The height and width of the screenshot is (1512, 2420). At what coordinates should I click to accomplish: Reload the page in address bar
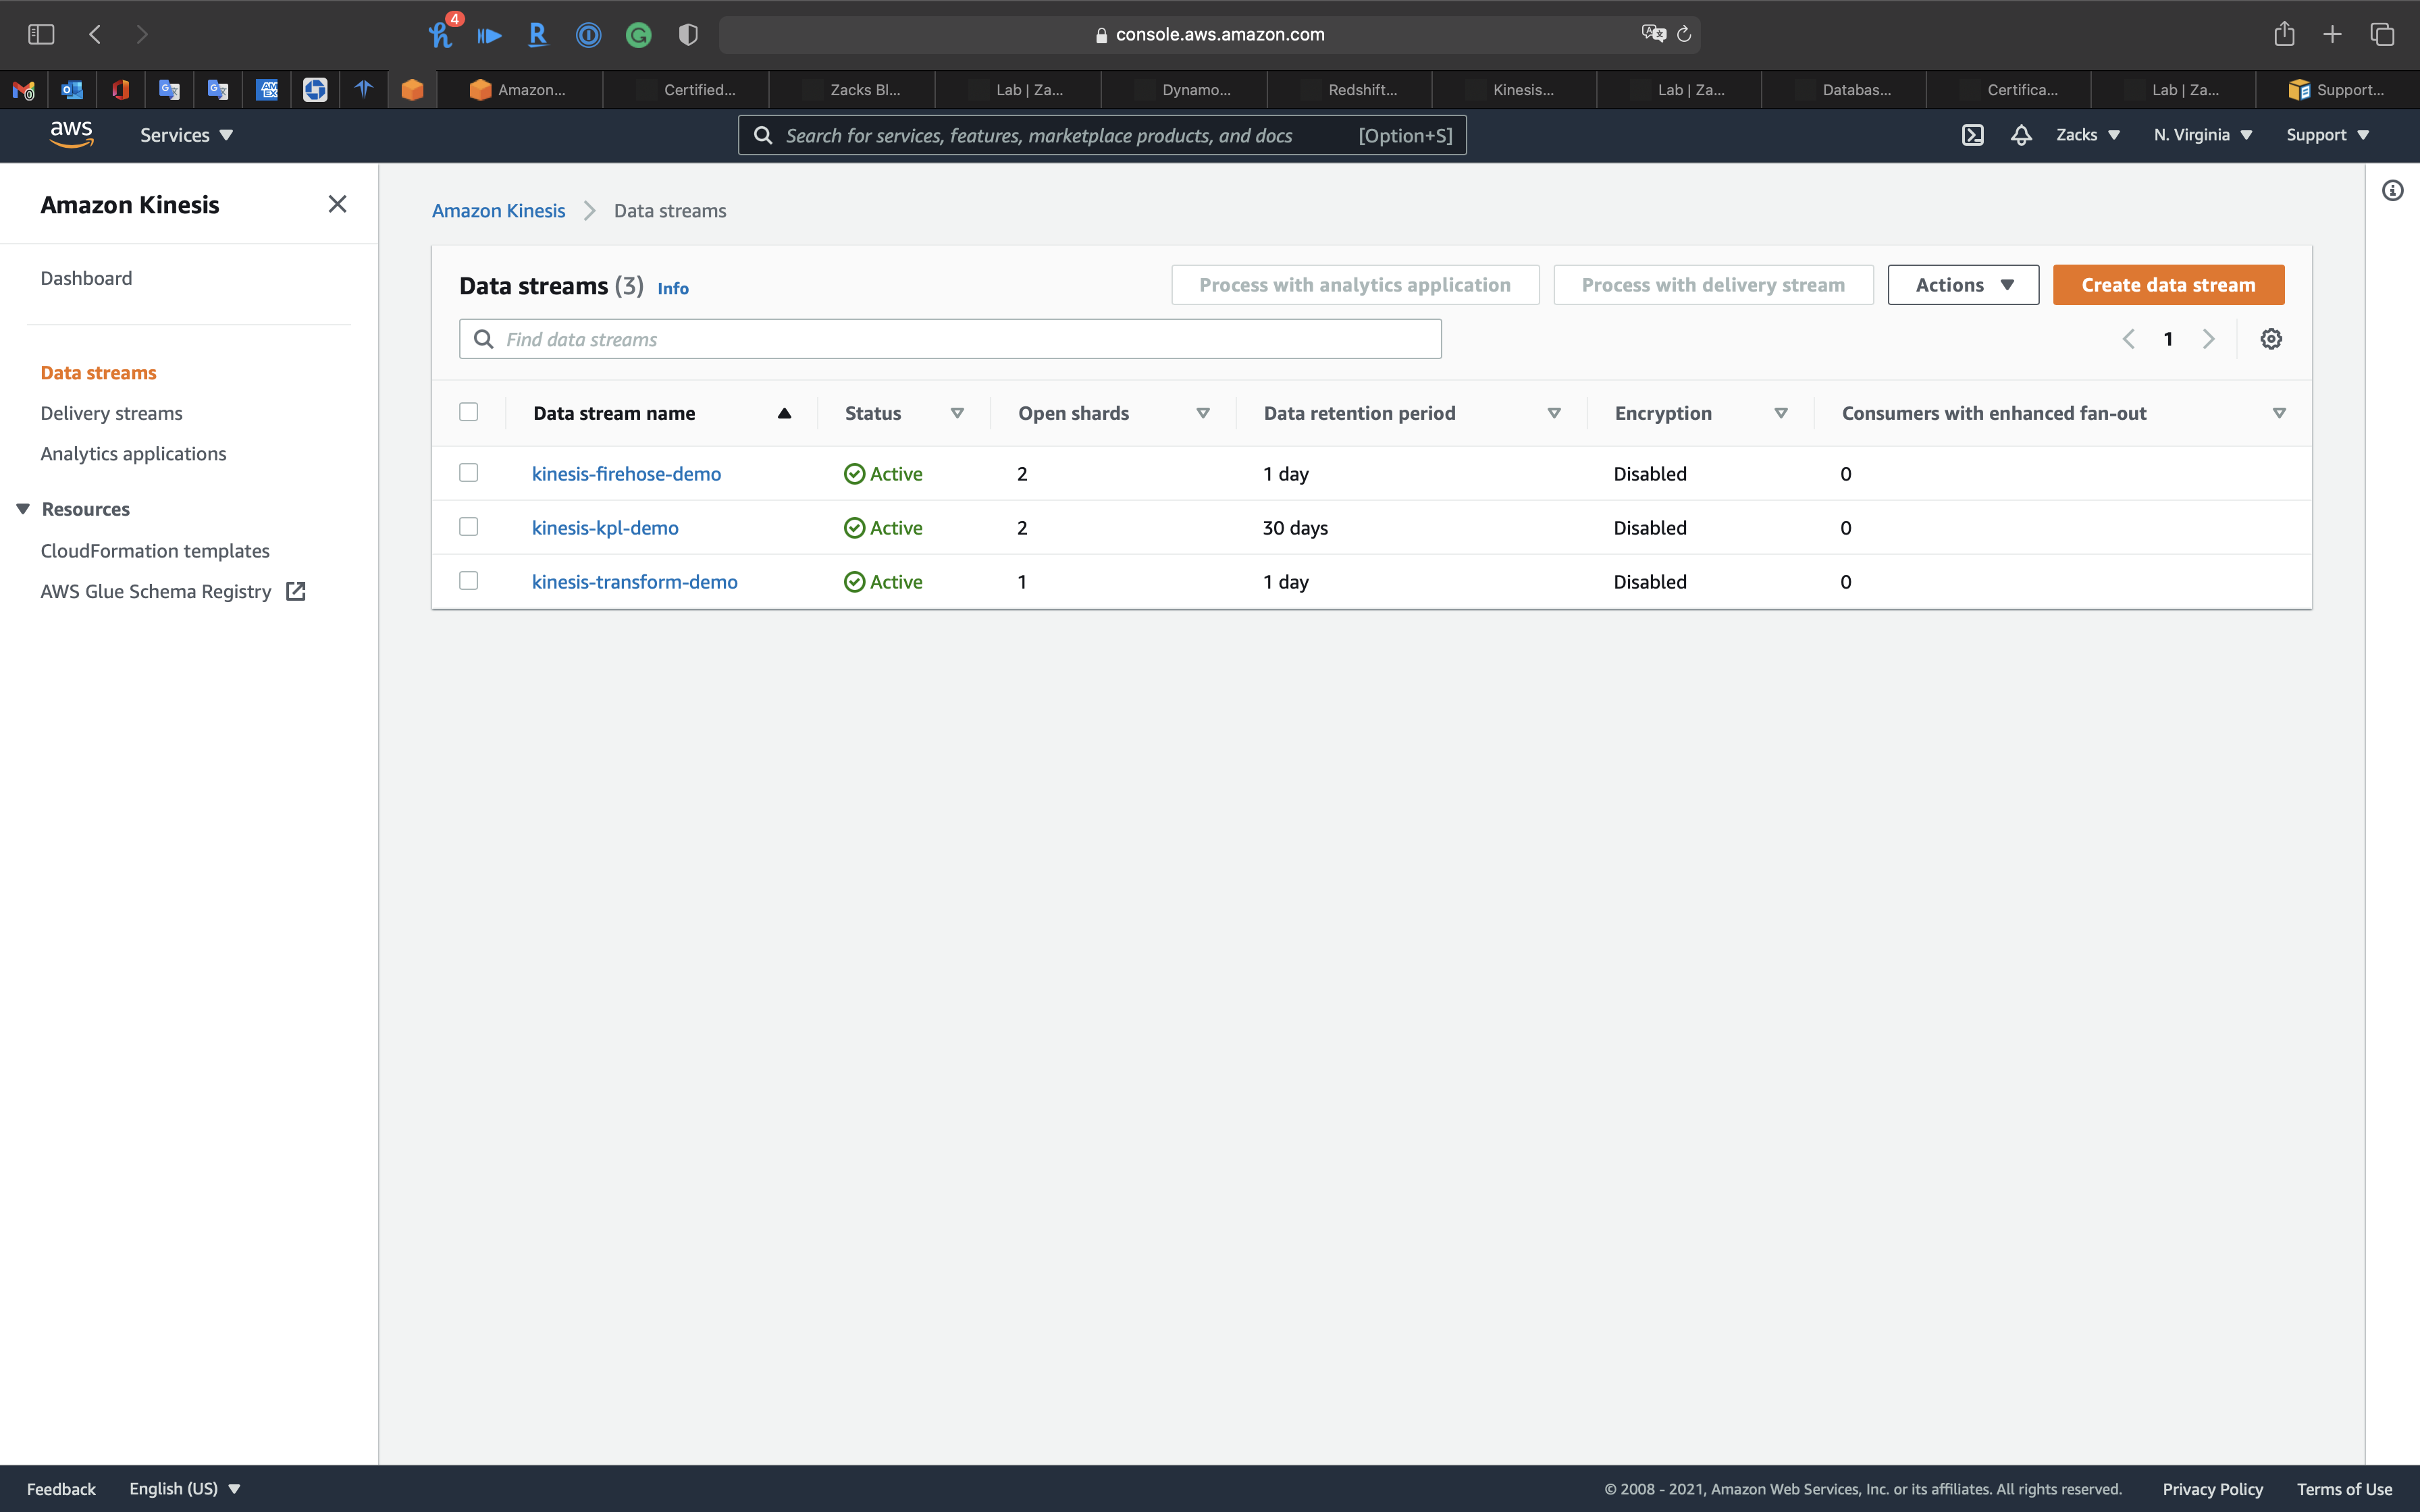coord(1684,35)
